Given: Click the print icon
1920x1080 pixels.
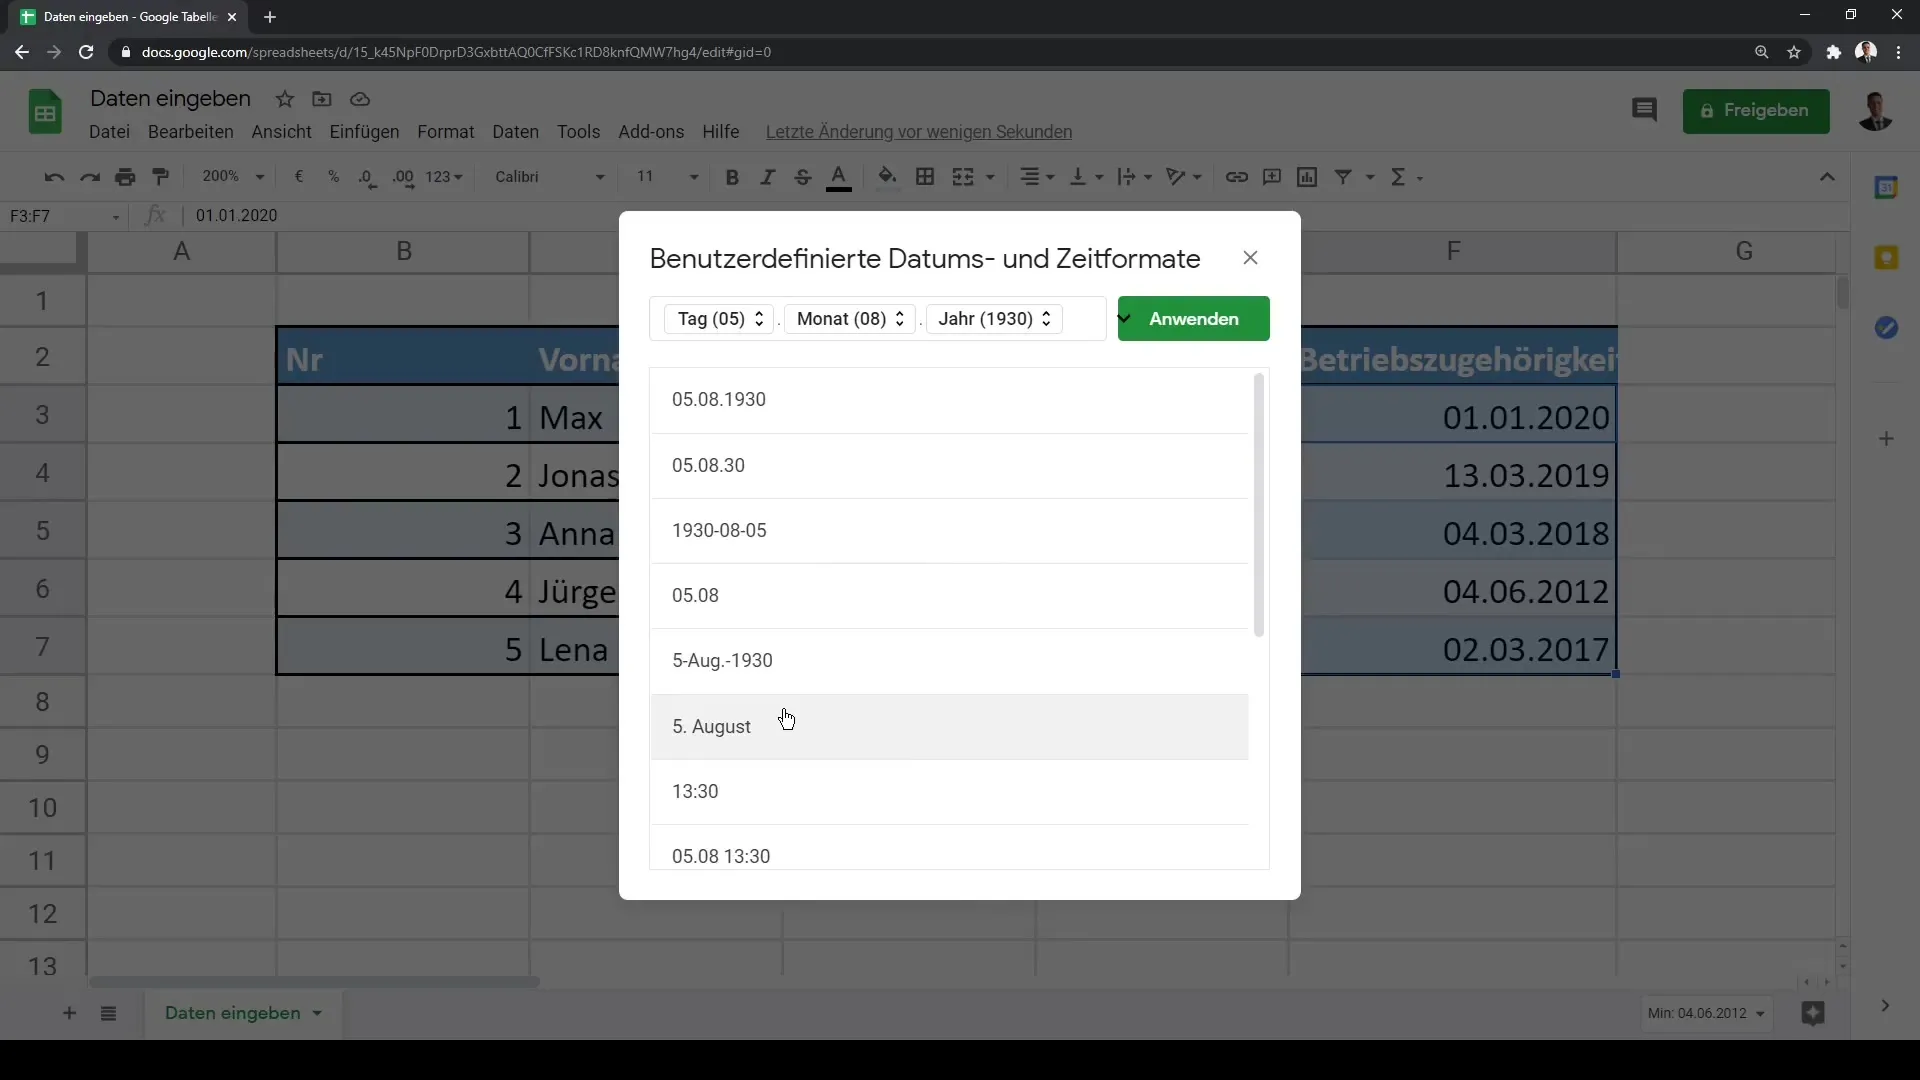Looking at the screenshot, I should tap(125, 177).
